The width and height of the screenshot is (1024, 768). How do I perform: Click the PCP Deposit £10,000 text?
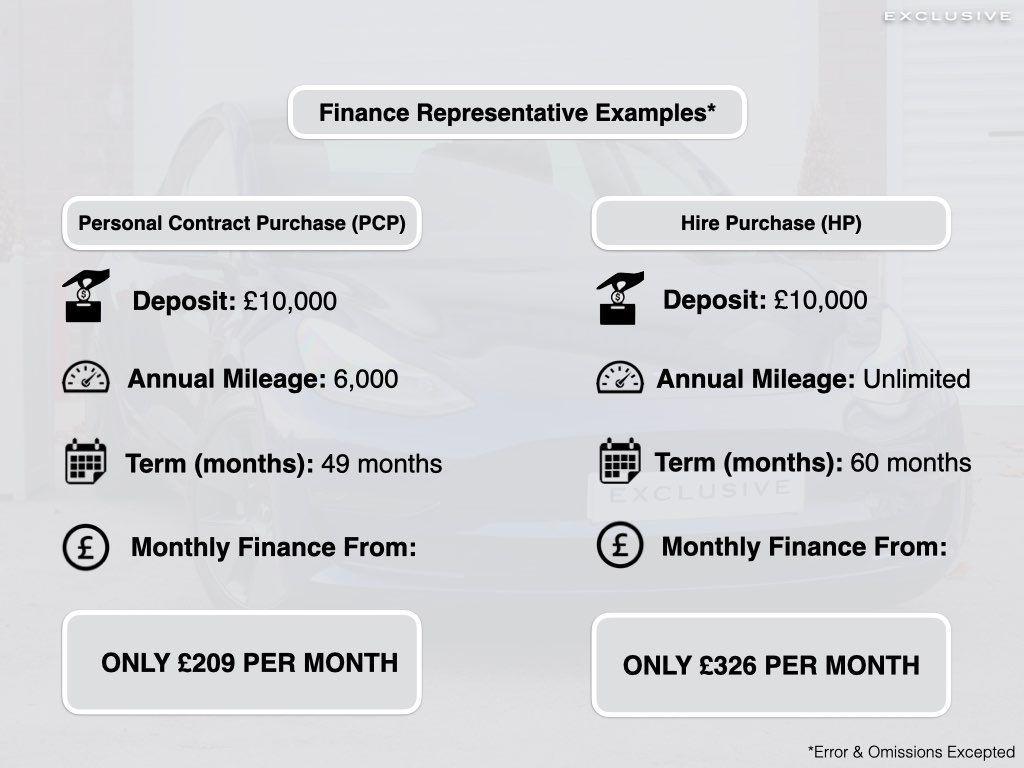click(x=234, y=301)
